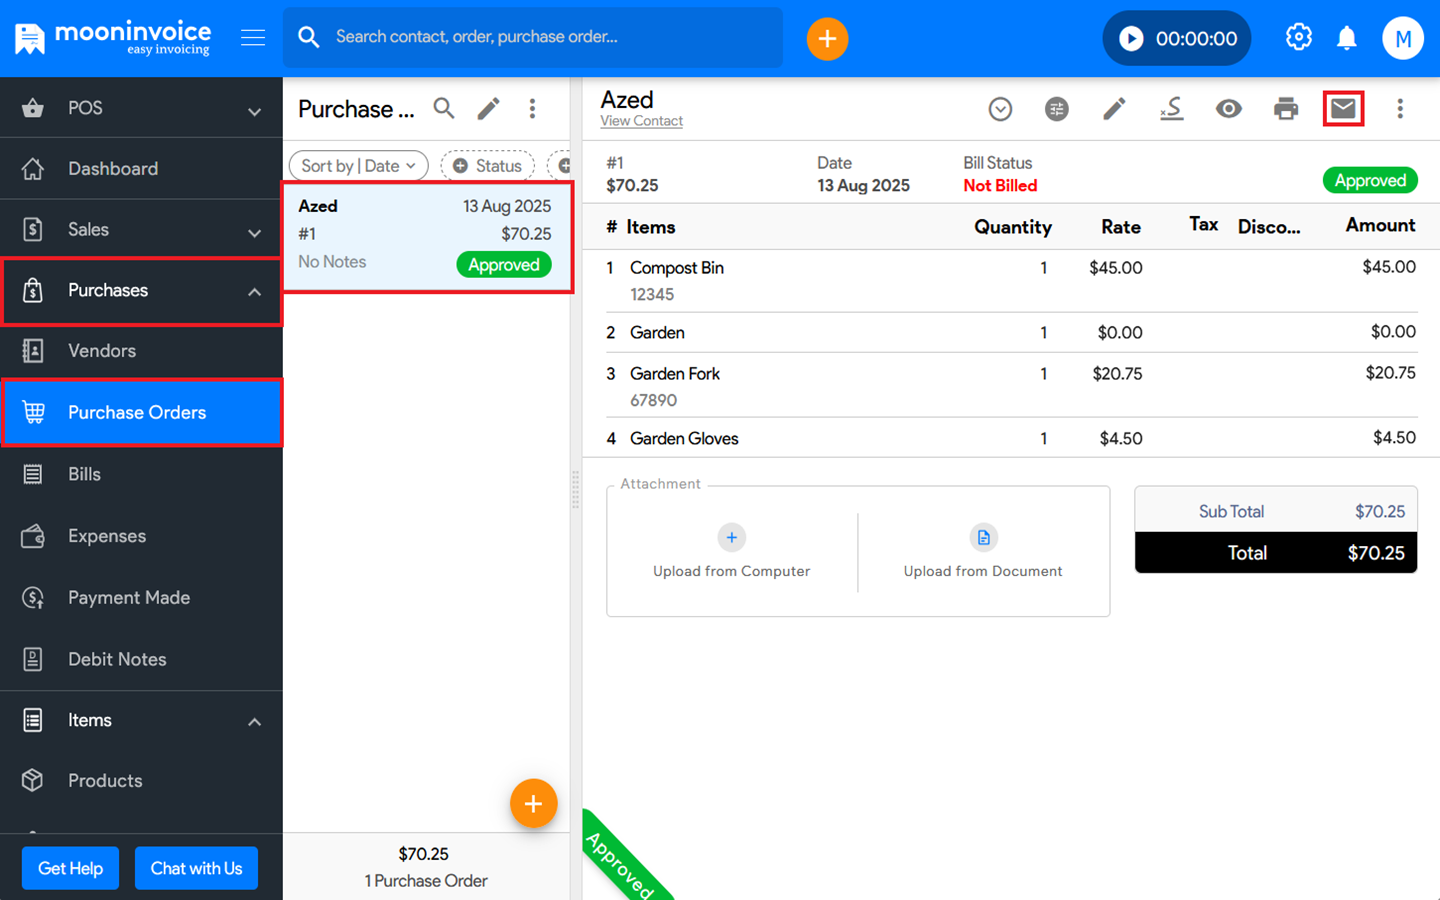The width and height of the screenshot is (1440, 900).
Task: Add the Status filter chip
Action: (487, 166)
